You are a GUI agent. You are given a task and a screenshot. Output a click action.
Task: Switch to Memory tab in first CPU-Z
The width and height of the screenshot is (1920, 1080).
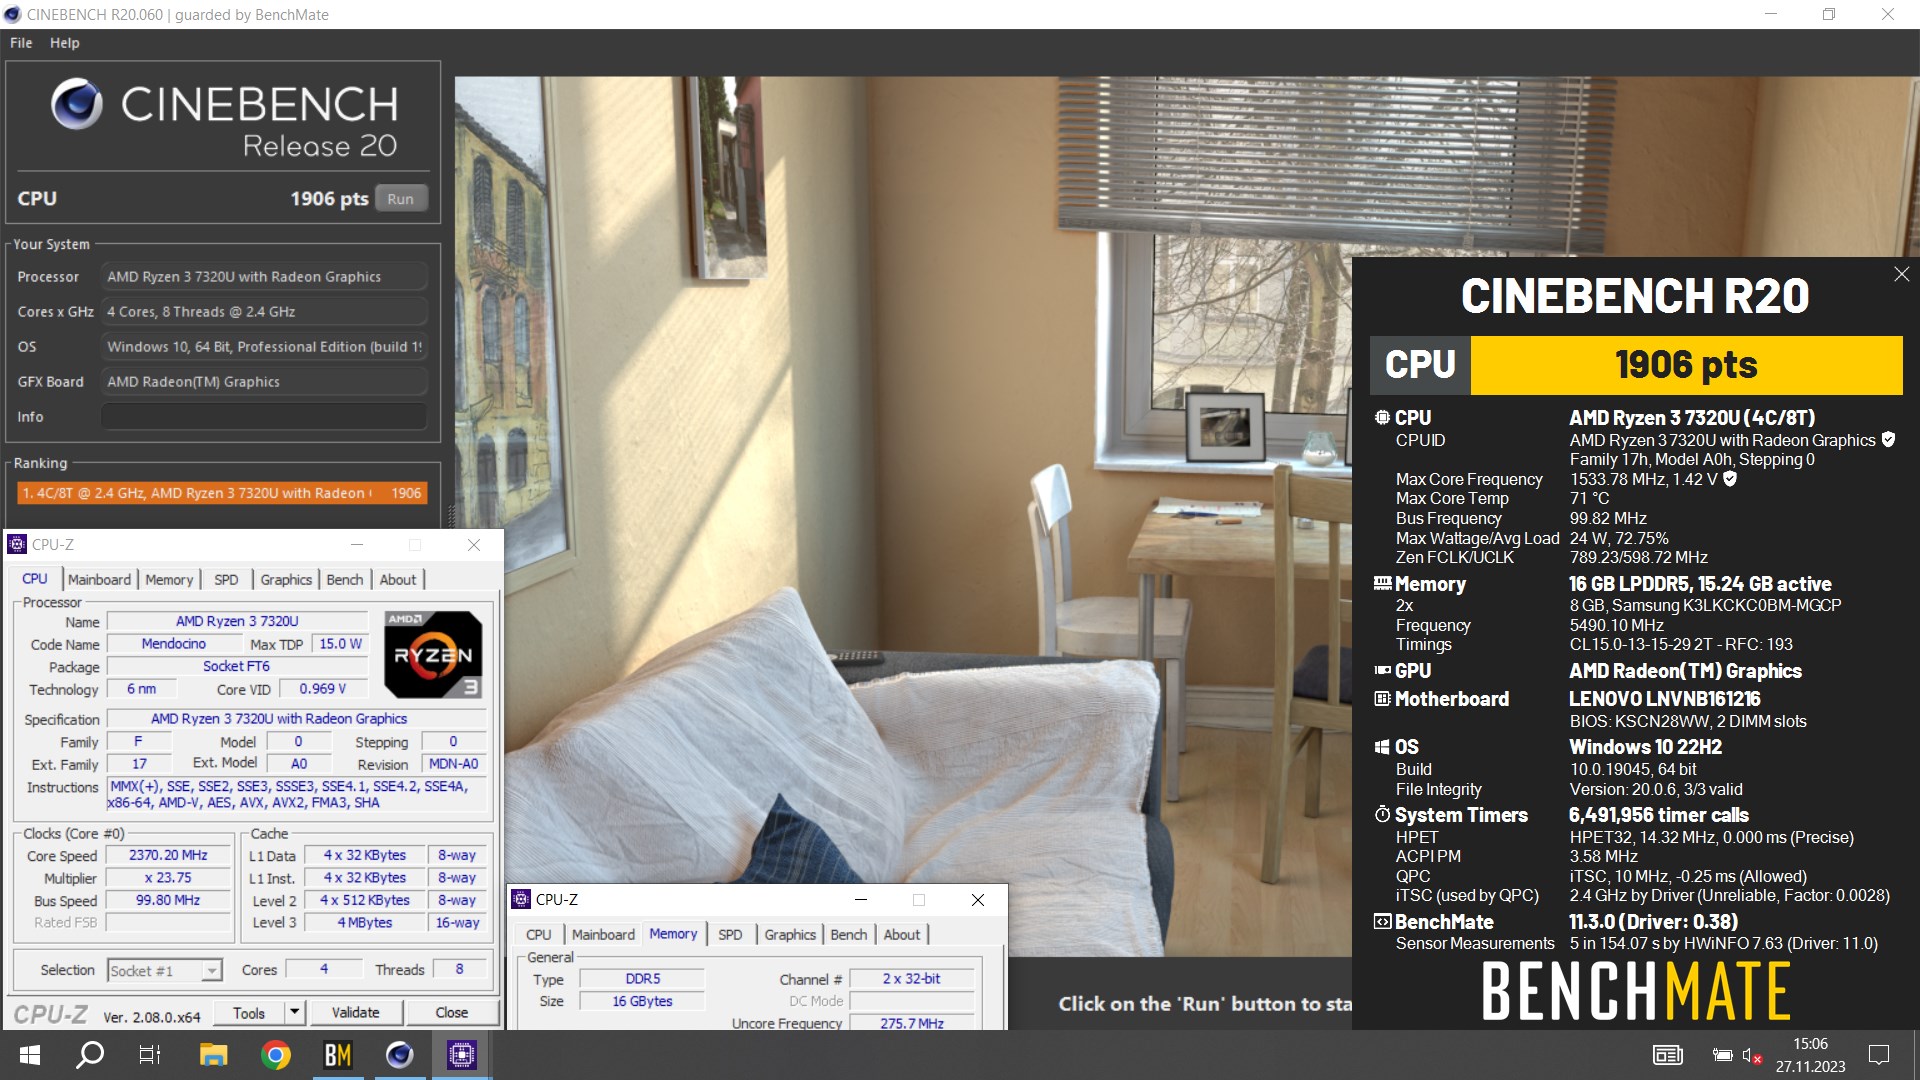click(169, 579)
